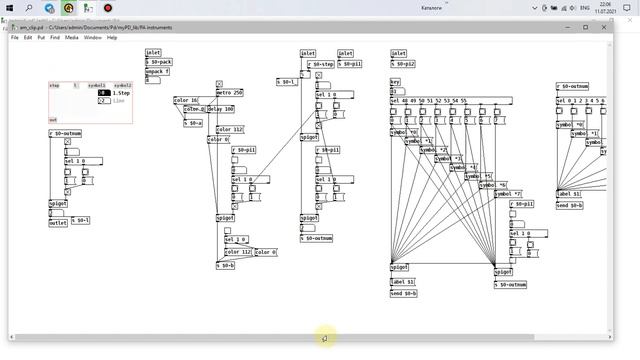Click the color 16 message box
This screenshot has height=360, width=640.
click(186, 100)
